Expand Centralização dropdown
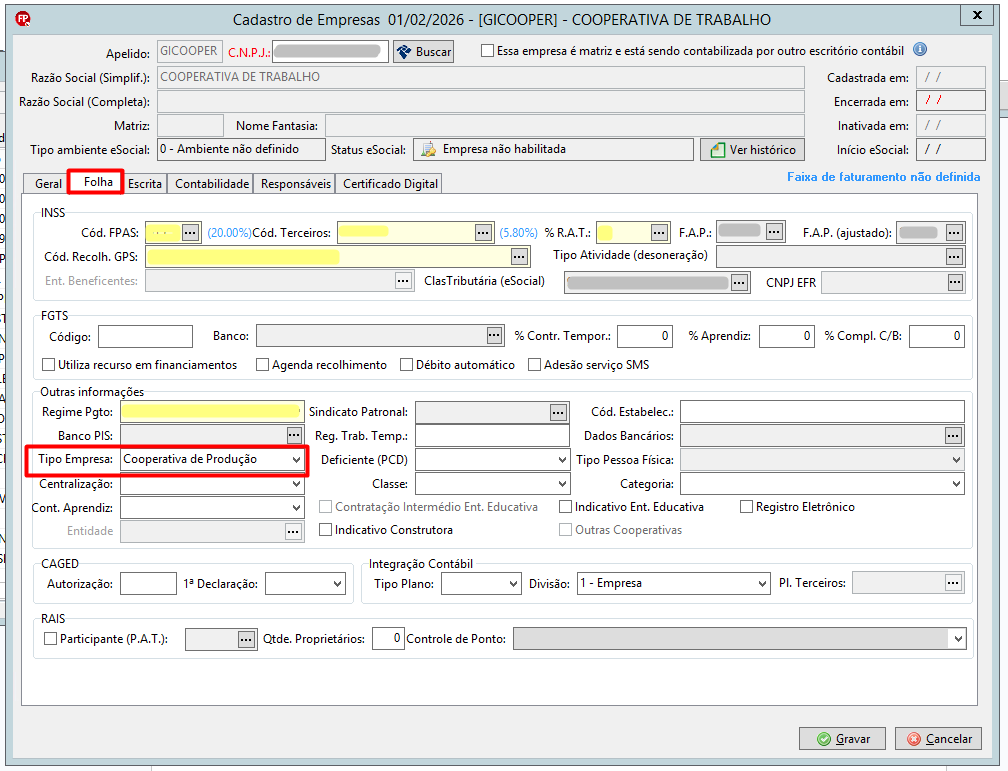 296,484
